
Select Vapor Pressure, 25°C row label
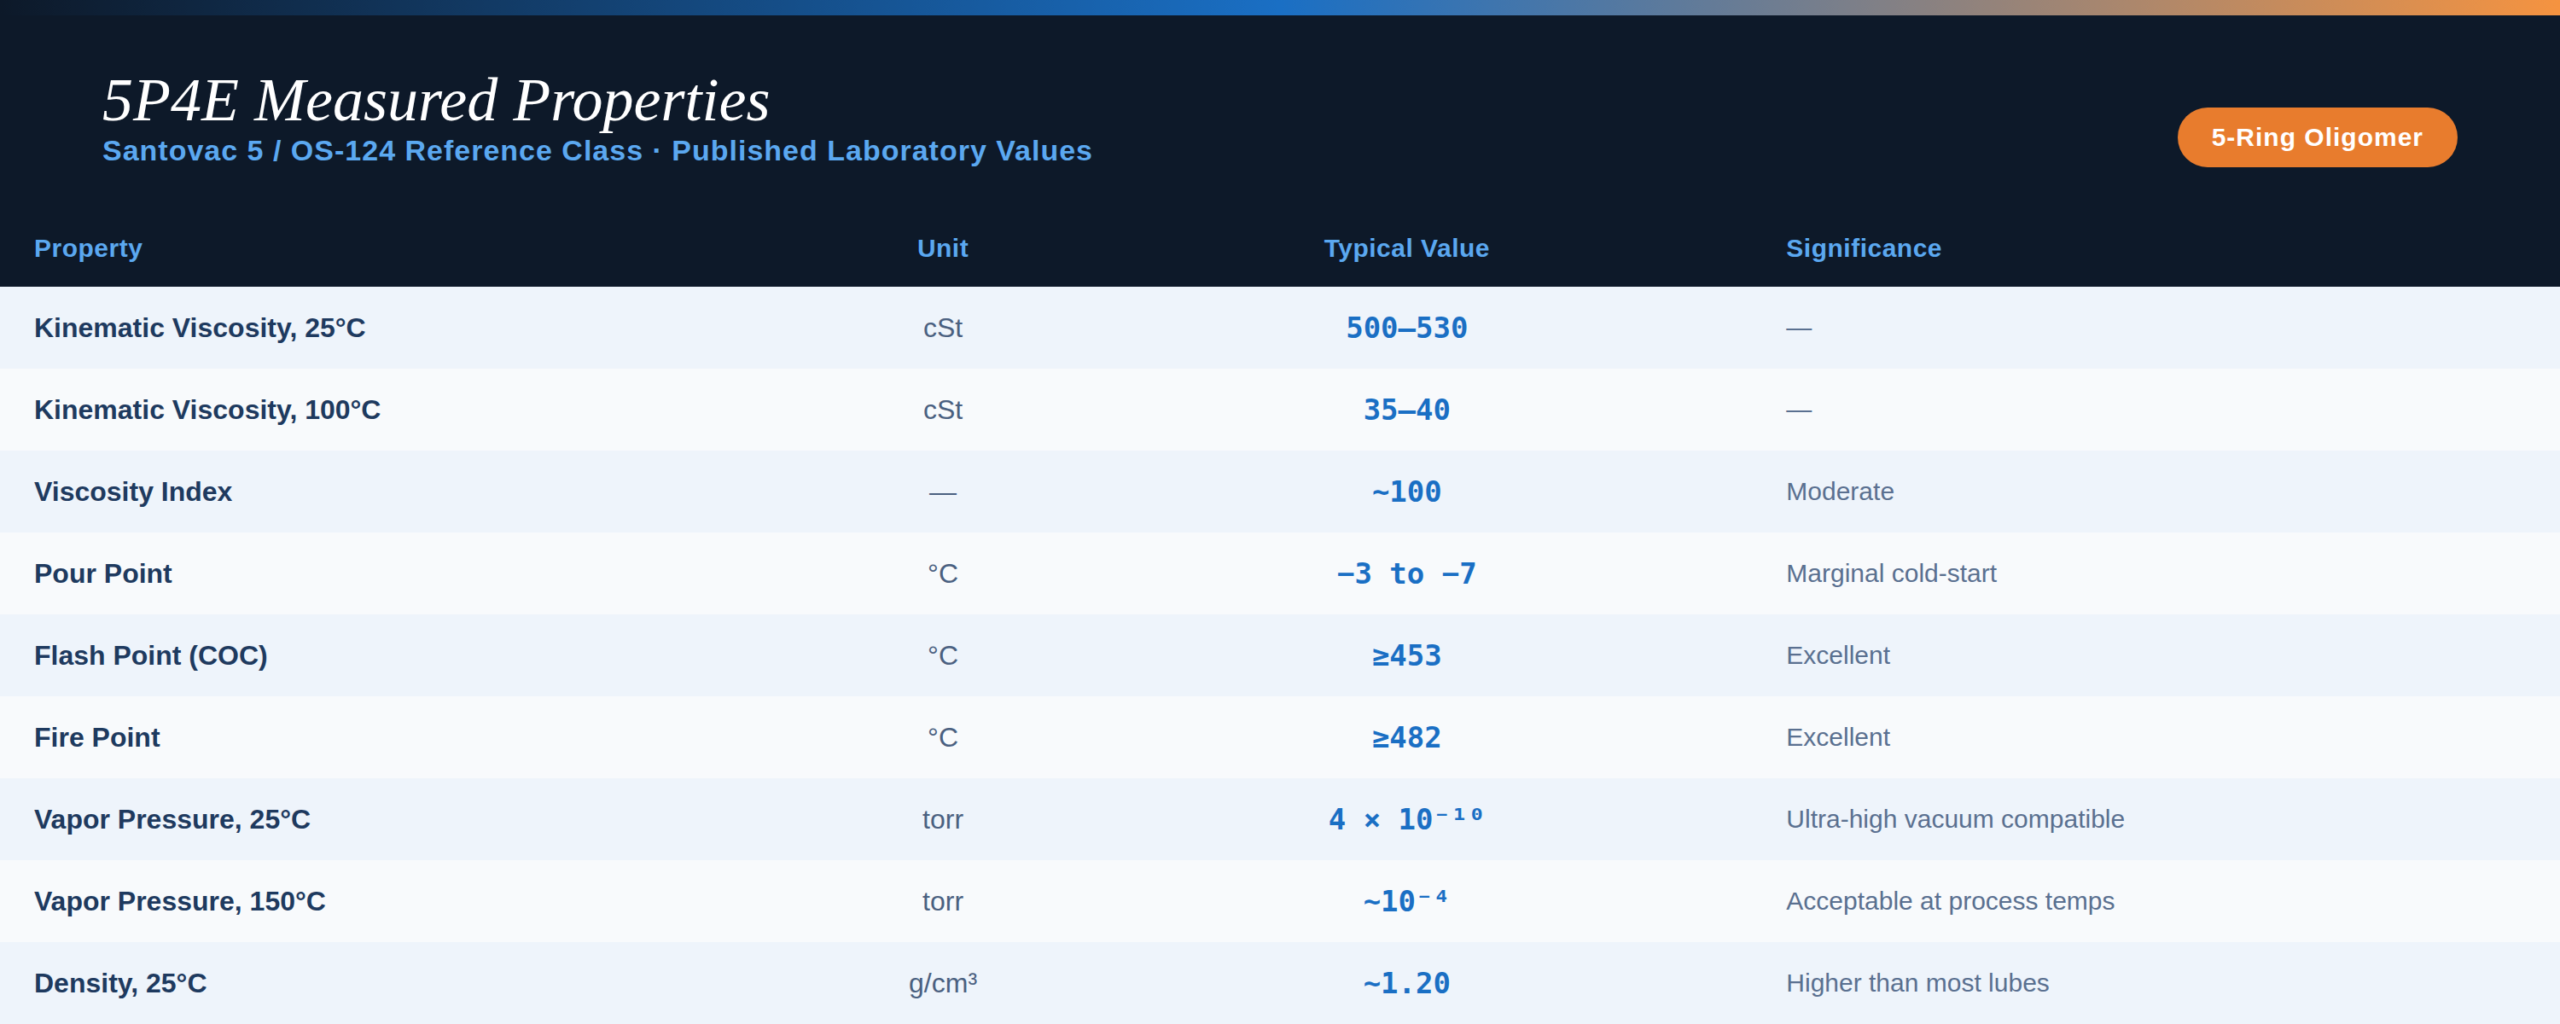coord(172,820)
